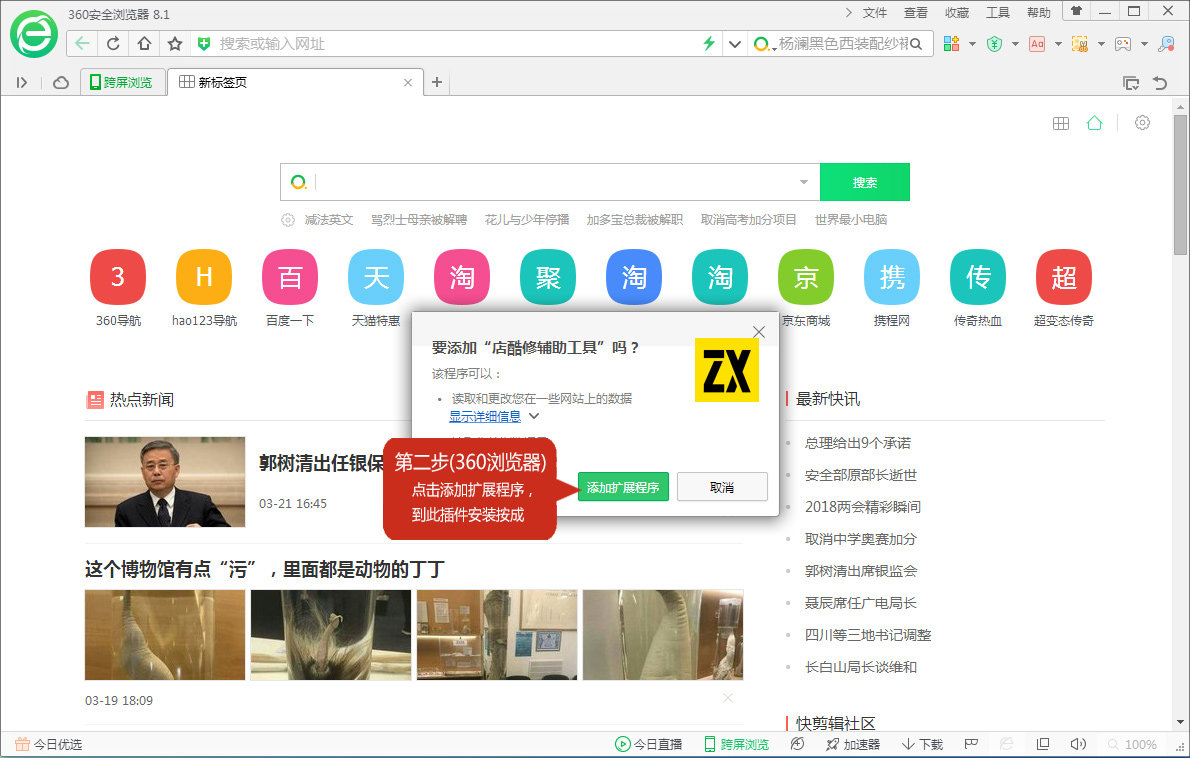Viewport: 1190px width, 758px height.
Task: Open news link 2018两会精彩瞬间
Action: click(x=863, y=506)
